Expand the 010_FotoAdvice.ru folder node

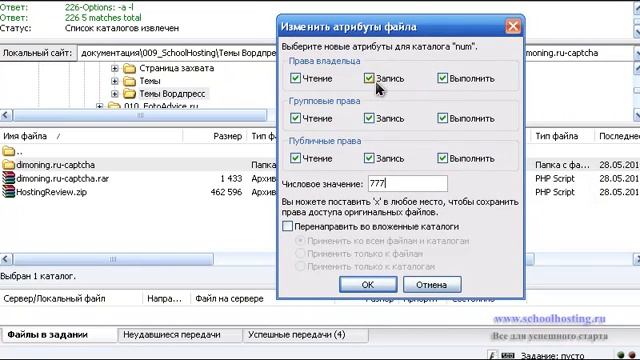tap(100, 106)
